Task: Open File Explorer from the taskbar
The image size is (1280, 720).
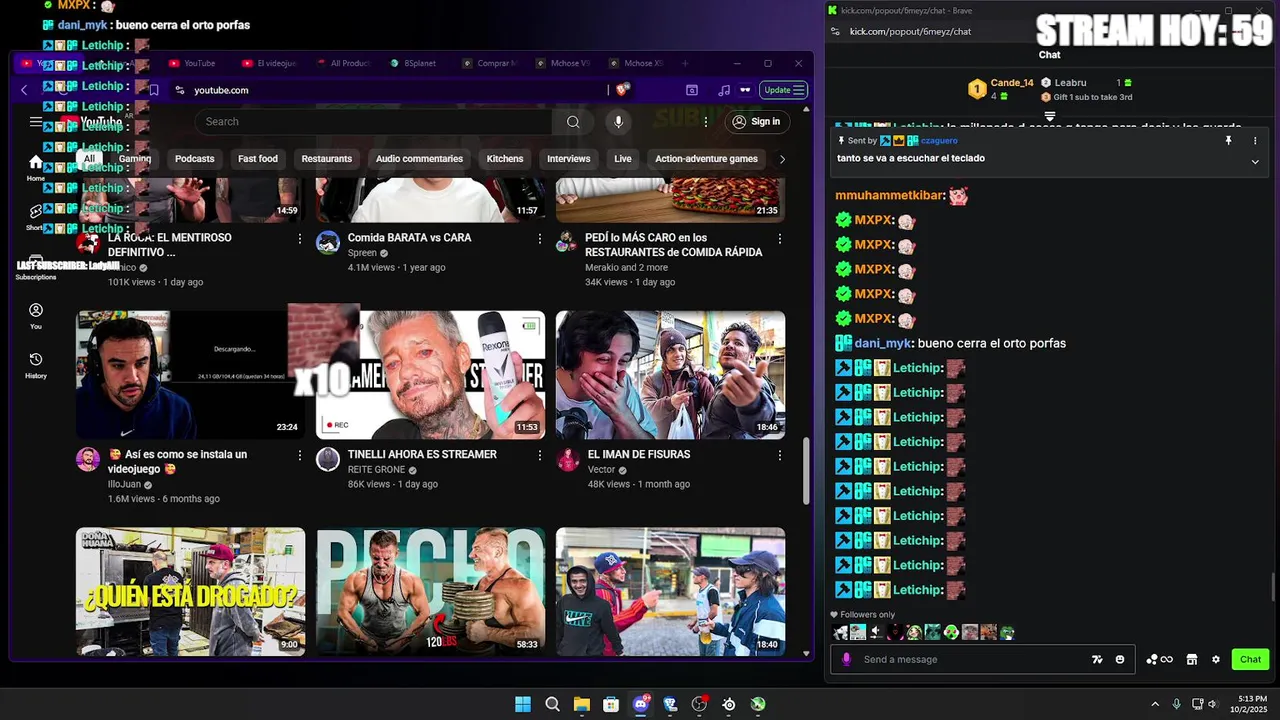Action: (582, 704)
